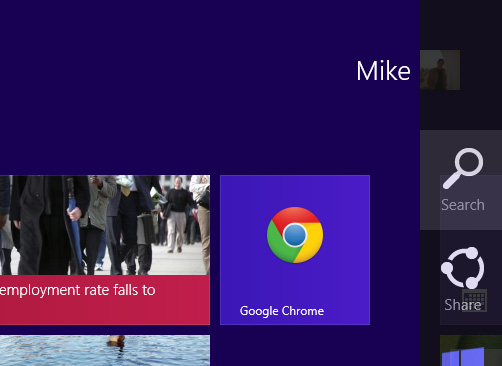The image size is (502, 366).
Task: Select the Share label text
Action: (x=463, y=305)
